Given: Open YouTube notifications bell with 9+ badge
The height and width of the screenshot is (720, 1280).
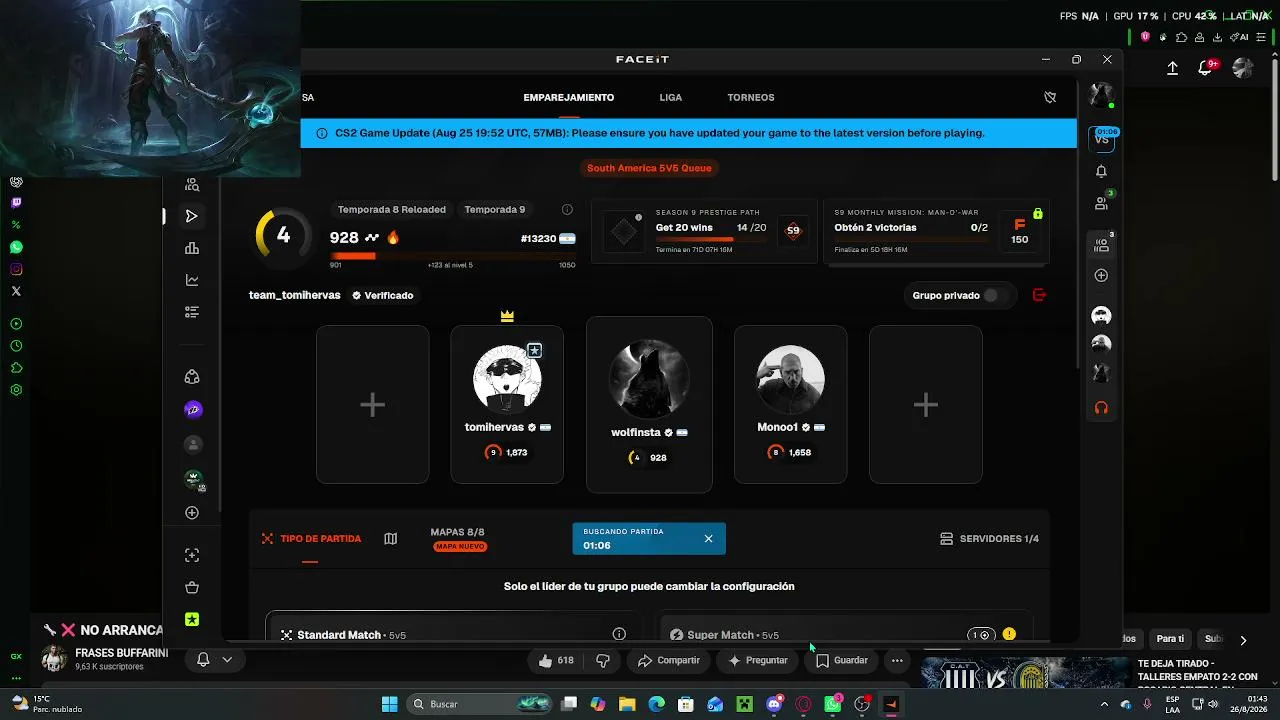Looking at the screenshot, I should click(1206, 68).
